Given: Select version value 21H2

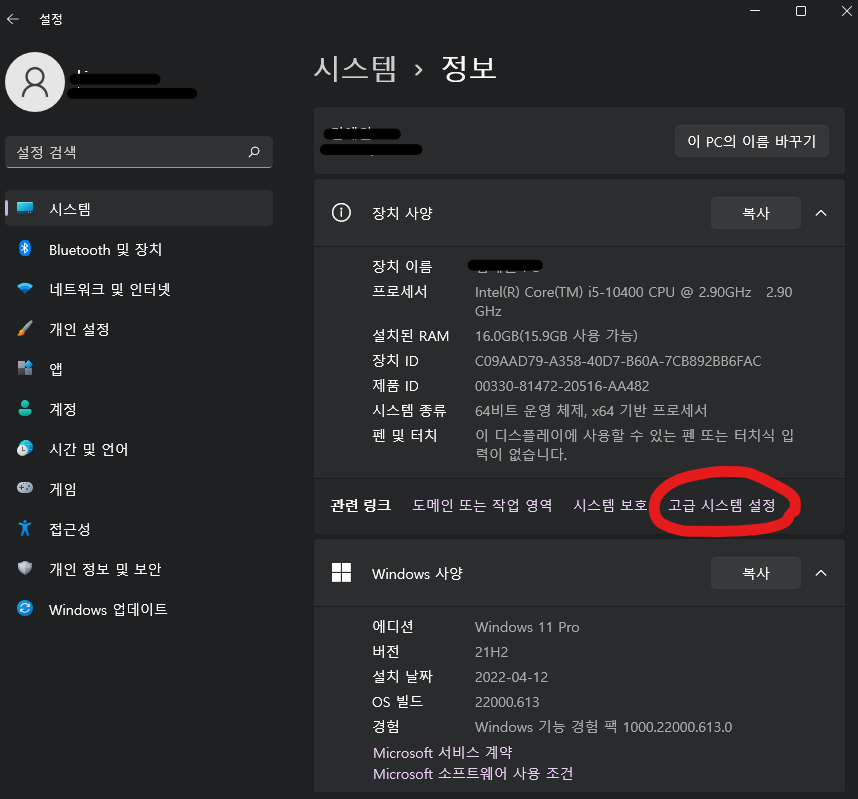Looking at the screenshot, I should 491,652.
